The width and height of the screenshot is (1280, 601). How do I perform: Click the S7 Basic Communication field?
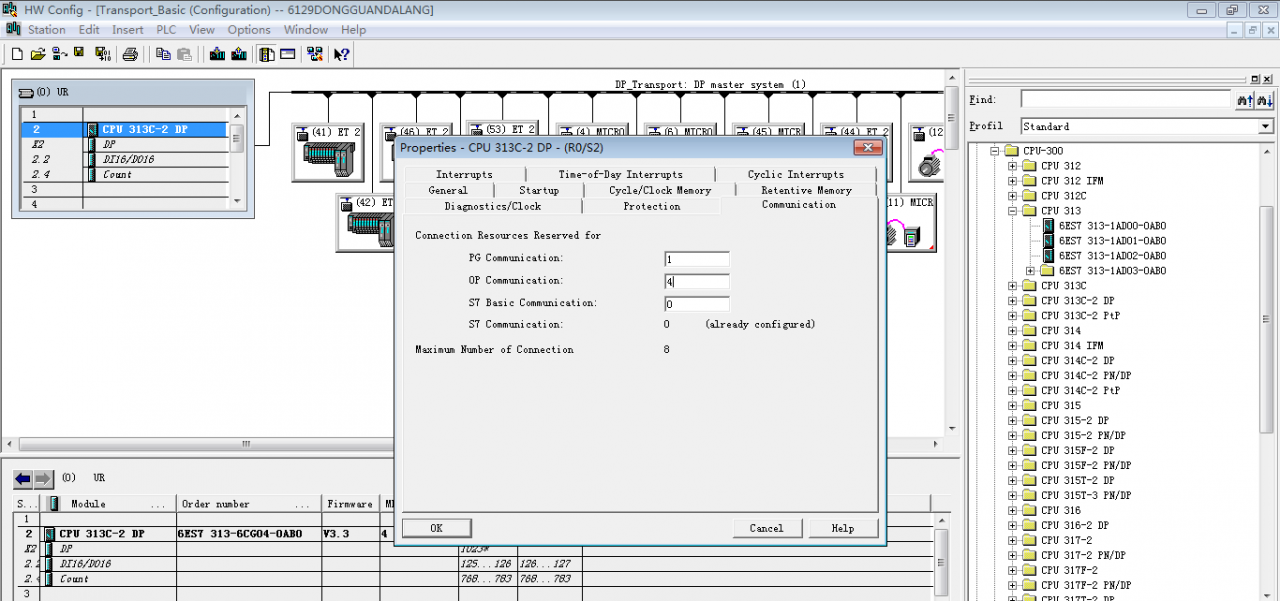(696, 303)
